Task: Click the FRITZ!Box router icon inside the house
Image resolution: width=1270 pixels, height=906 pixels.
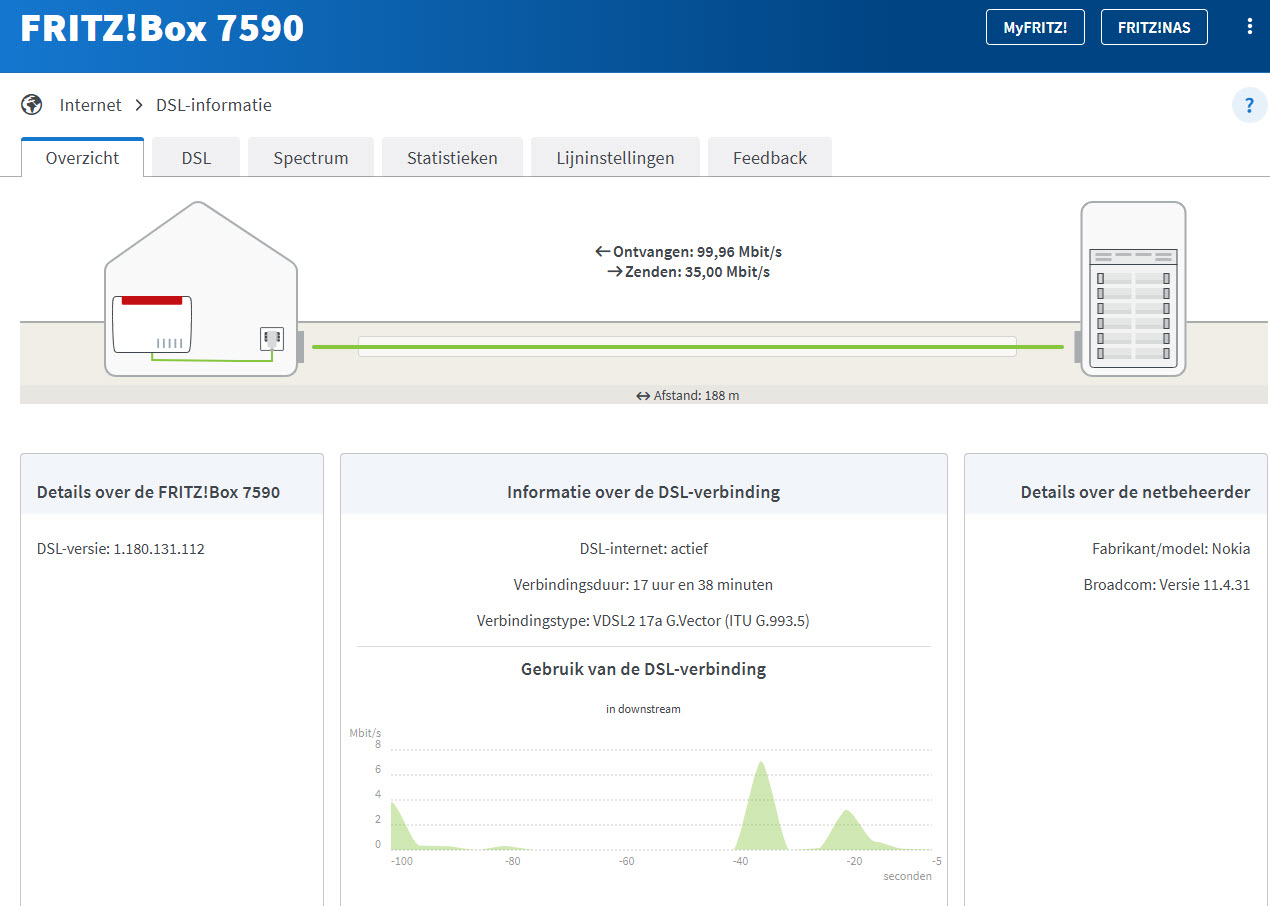Action: (x=152, y=324)
